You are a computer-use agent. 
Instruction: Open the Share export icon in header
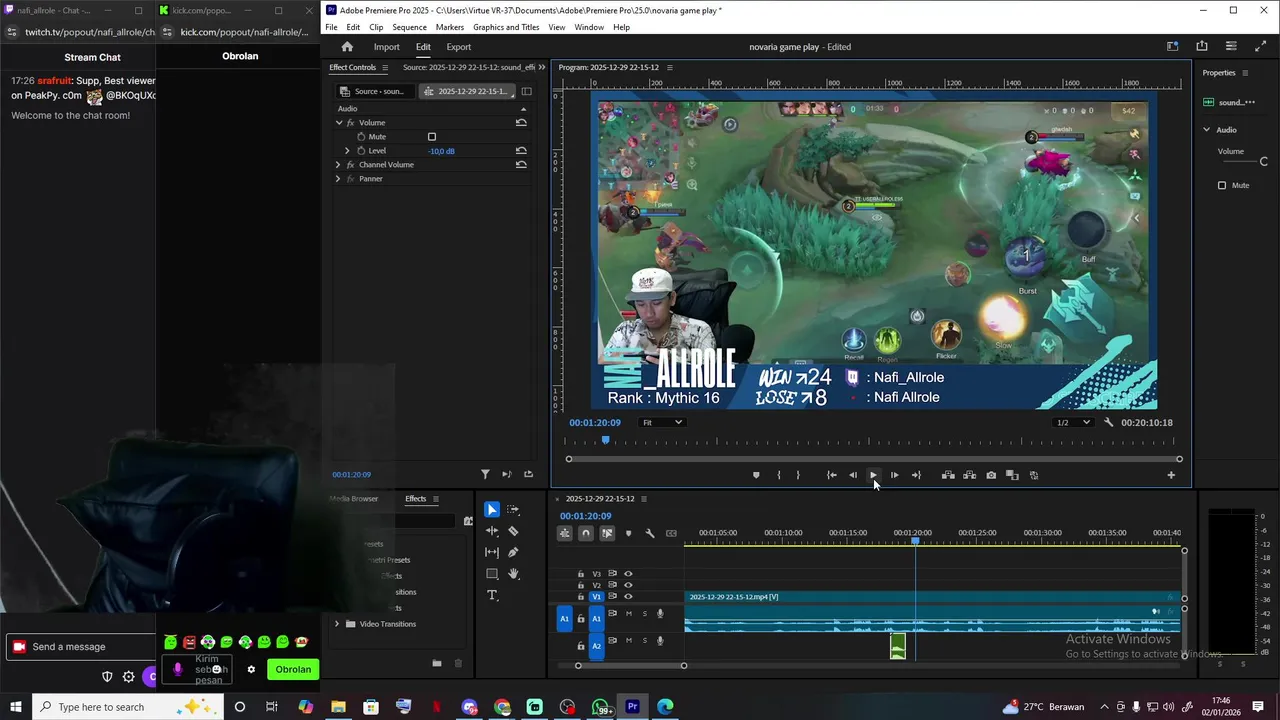[1202, 46]
